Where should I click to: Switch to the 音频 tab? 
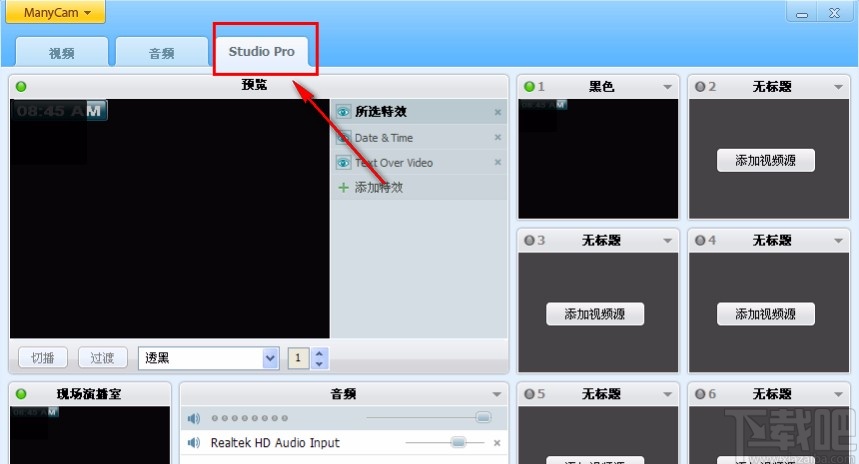(162, 53)
